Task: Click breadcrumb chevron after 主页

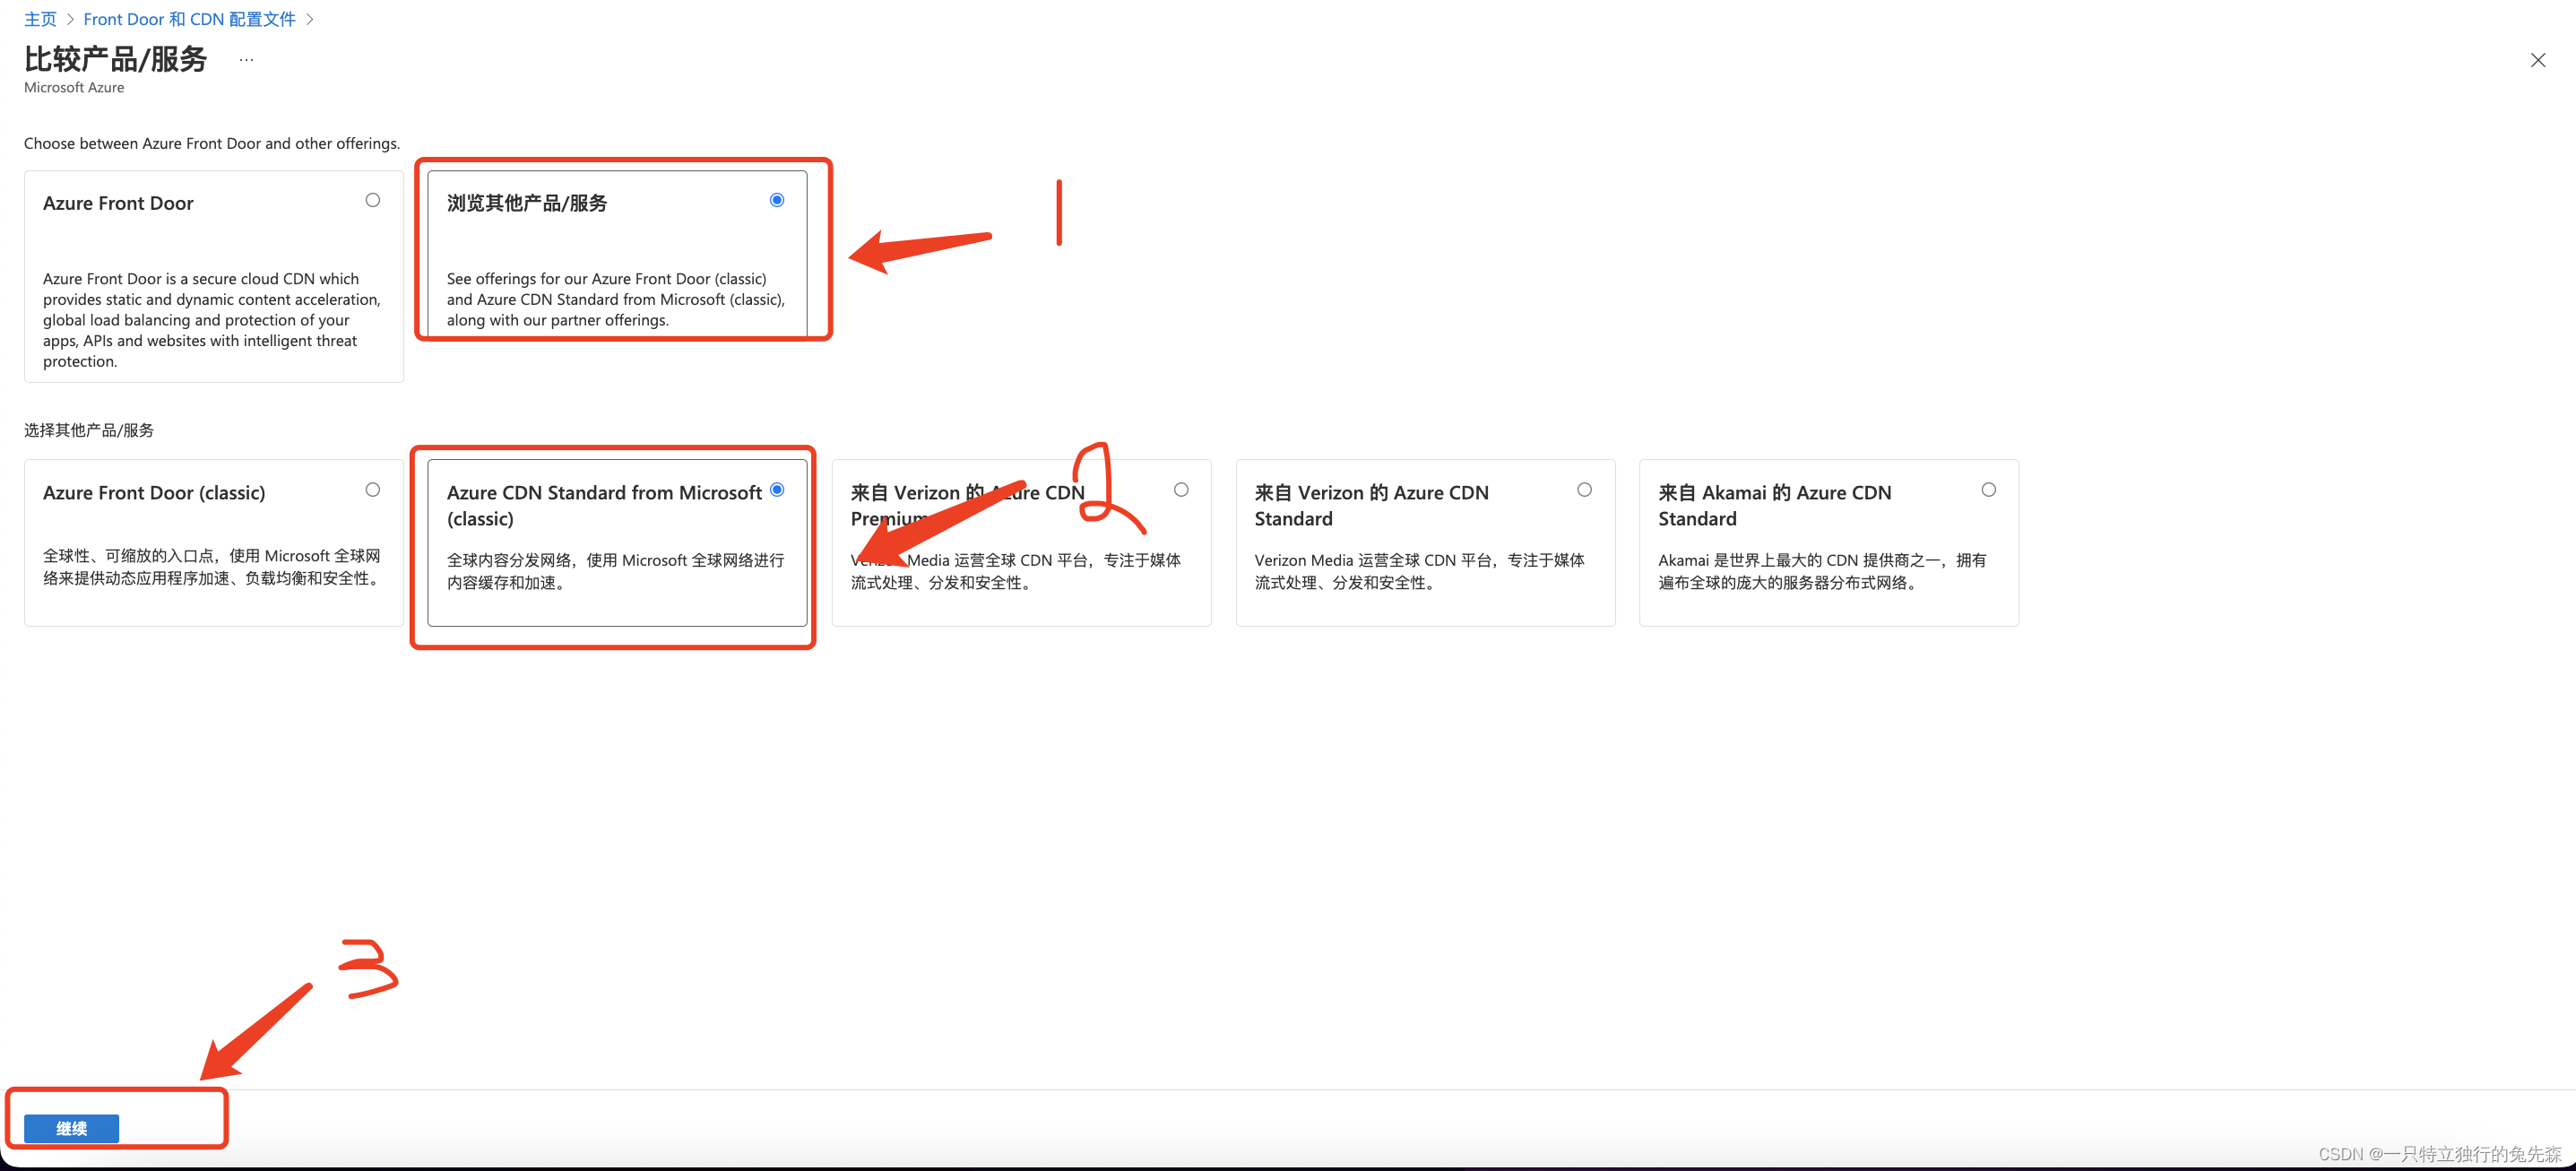Action: tap(70, 19)
